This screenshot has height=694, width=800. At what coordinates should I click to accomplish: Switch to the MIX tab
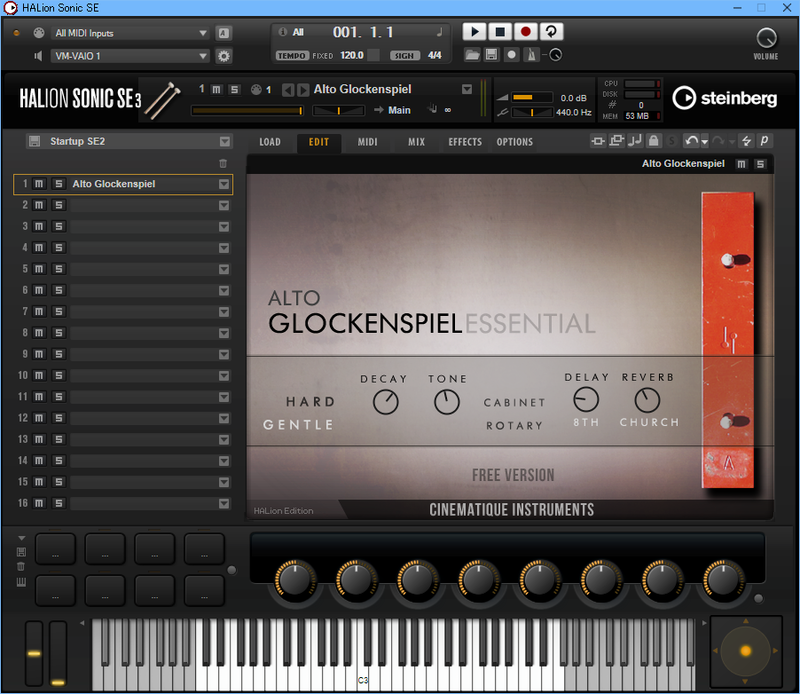(416, 142)
